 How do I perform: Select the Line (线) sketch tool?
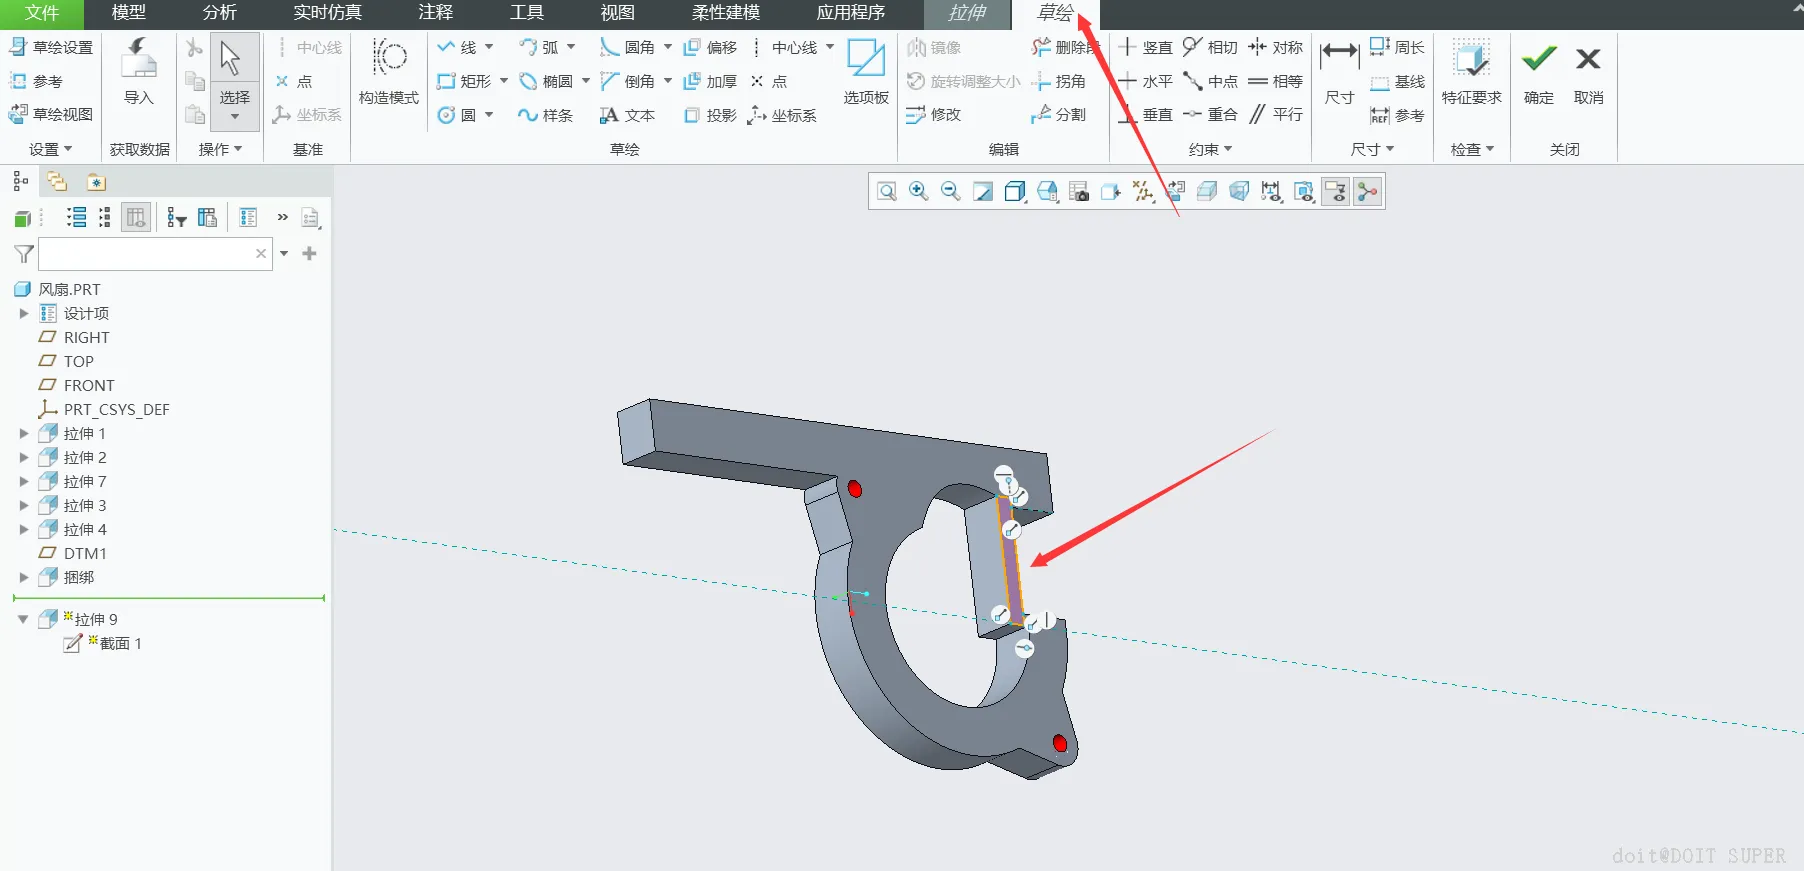point(457,47)
